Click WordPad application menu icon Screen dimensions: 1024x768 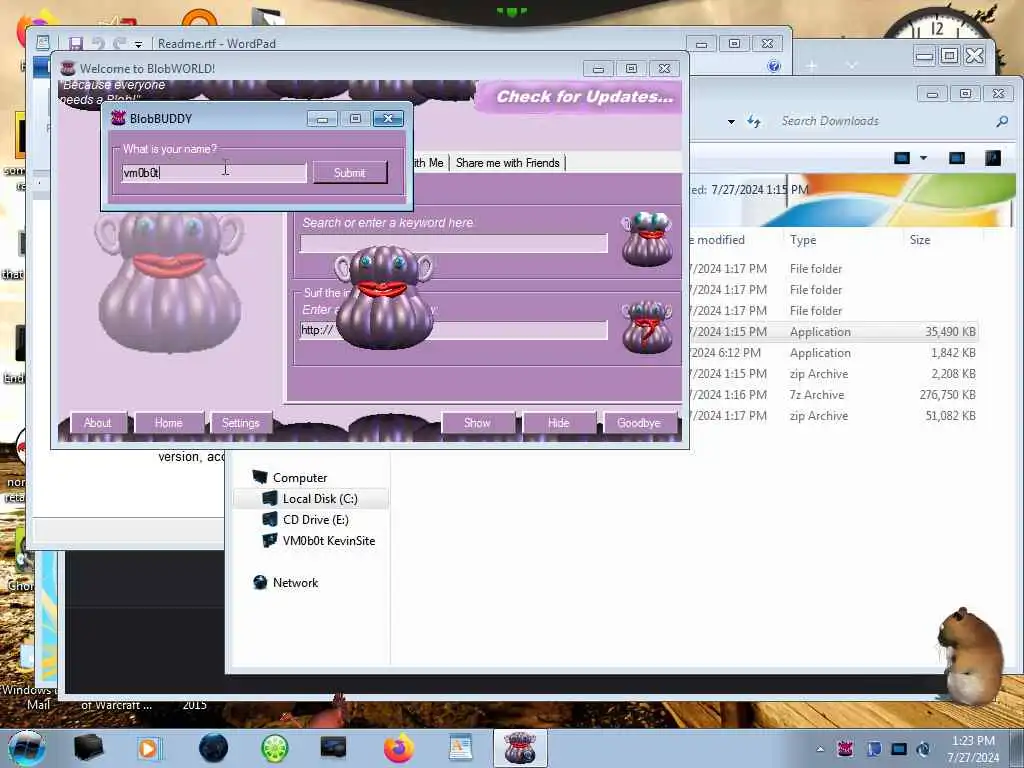click(43, 43)
